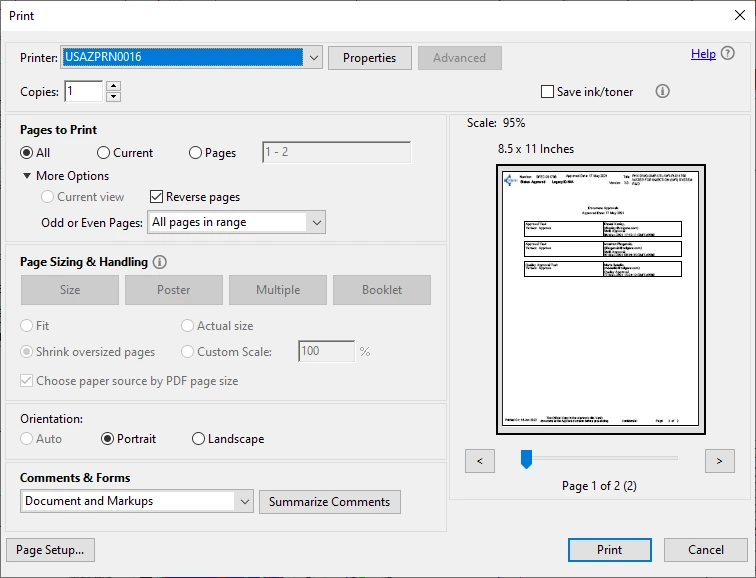The height and width of the screenshot is (578, 756).
Task: Click the printer Properties button
Action: (x=370, y=58)
